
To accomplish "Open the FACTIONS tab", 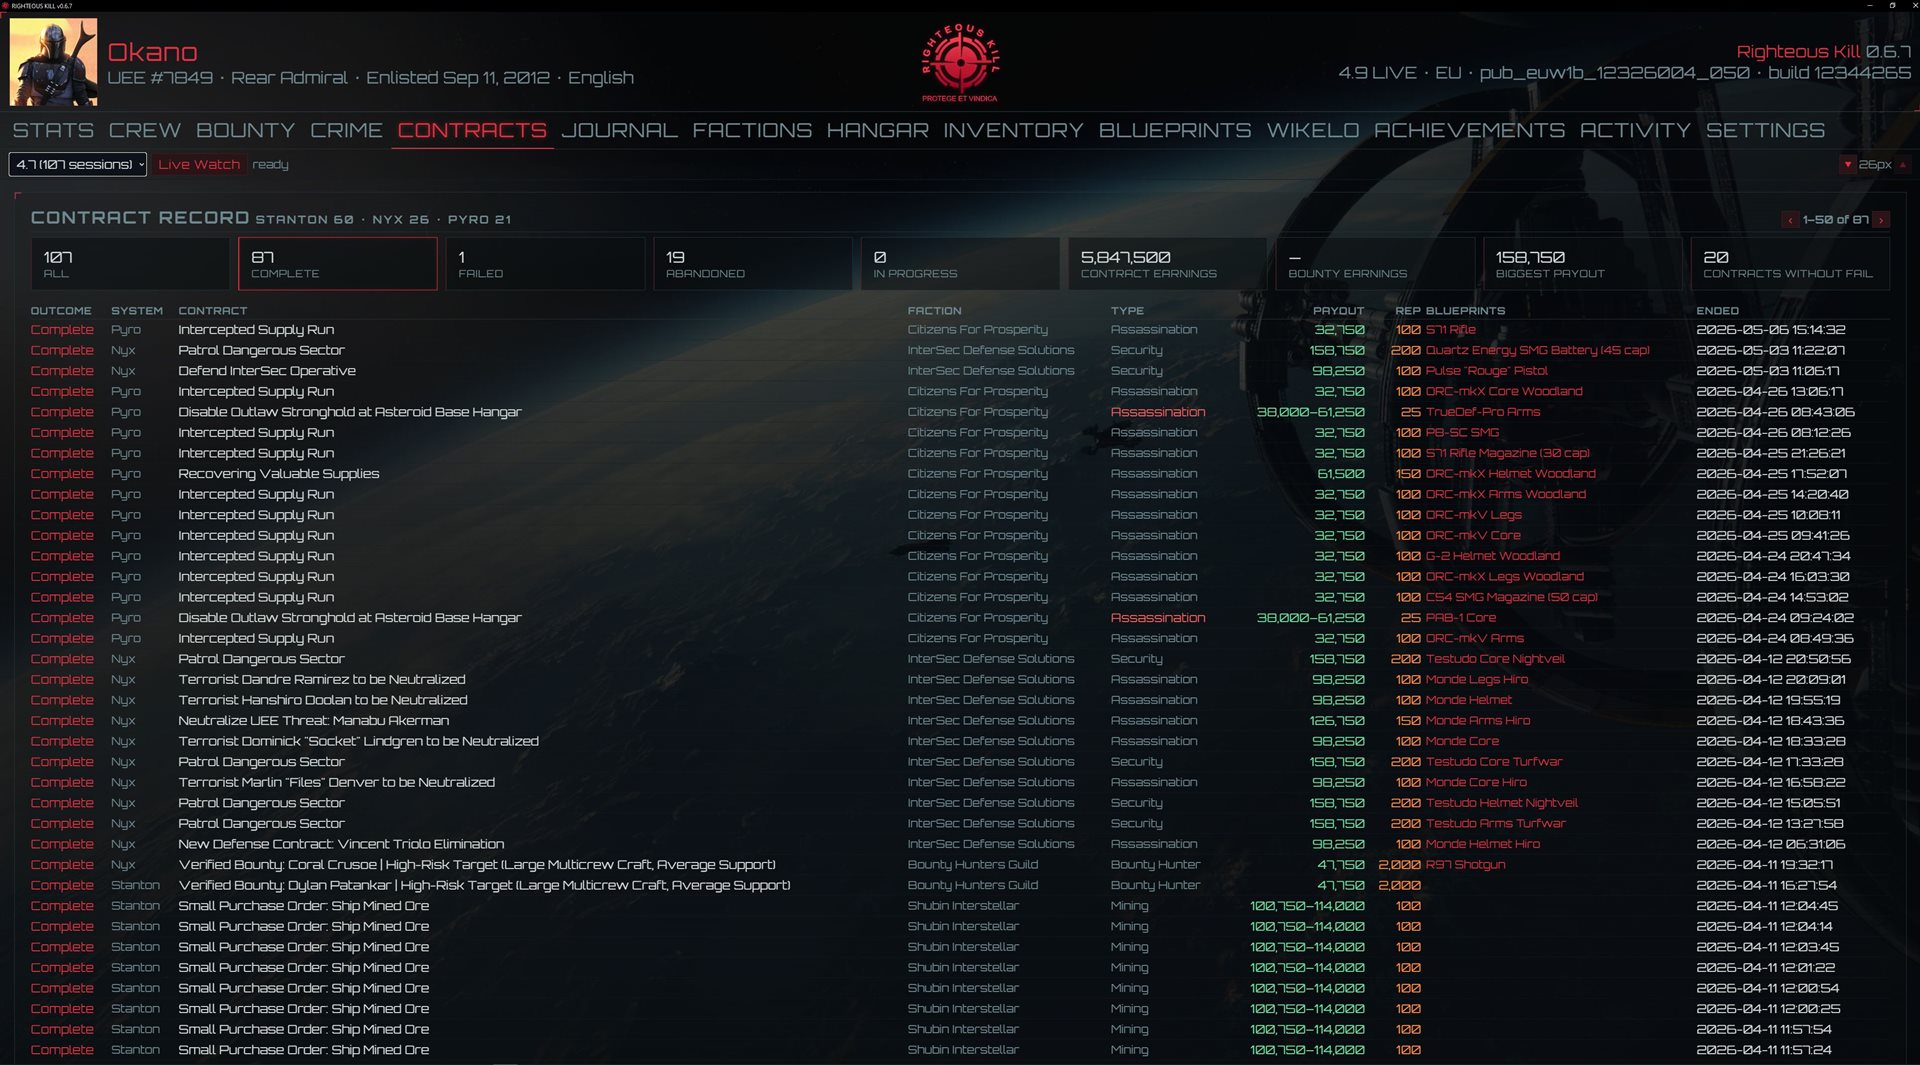I will click(752, 130).
